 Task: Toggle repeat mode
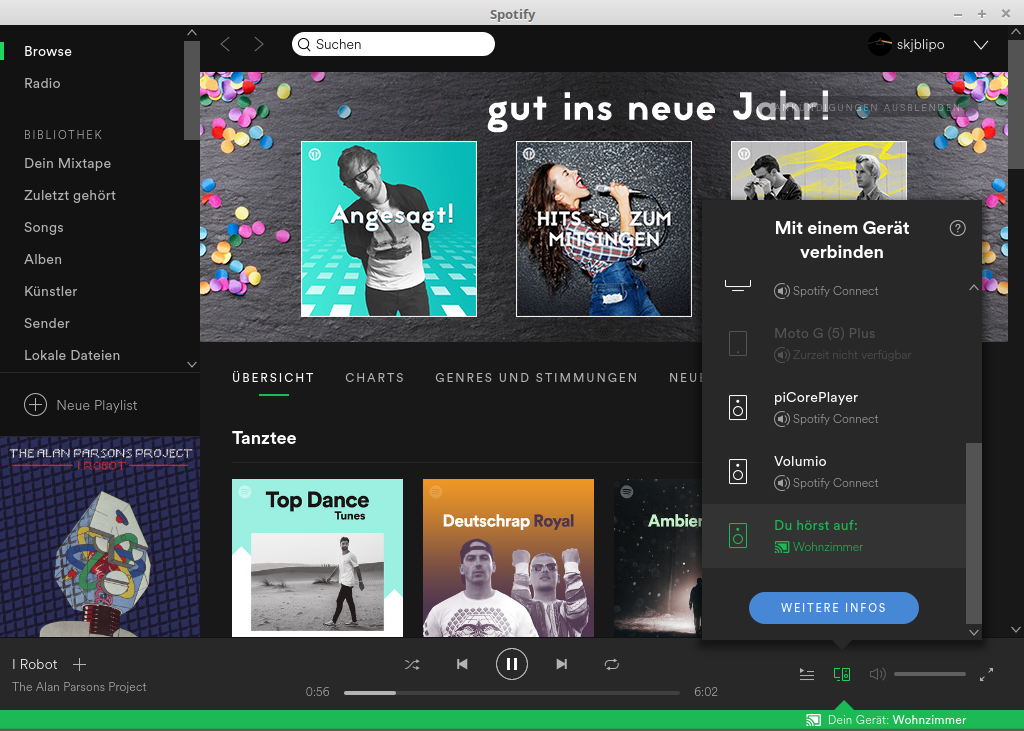pyautogui.click(x=612, y=664)
